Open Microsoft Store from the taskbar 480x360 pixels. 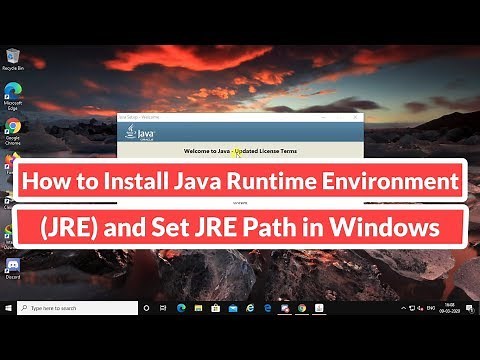(216, 308)
